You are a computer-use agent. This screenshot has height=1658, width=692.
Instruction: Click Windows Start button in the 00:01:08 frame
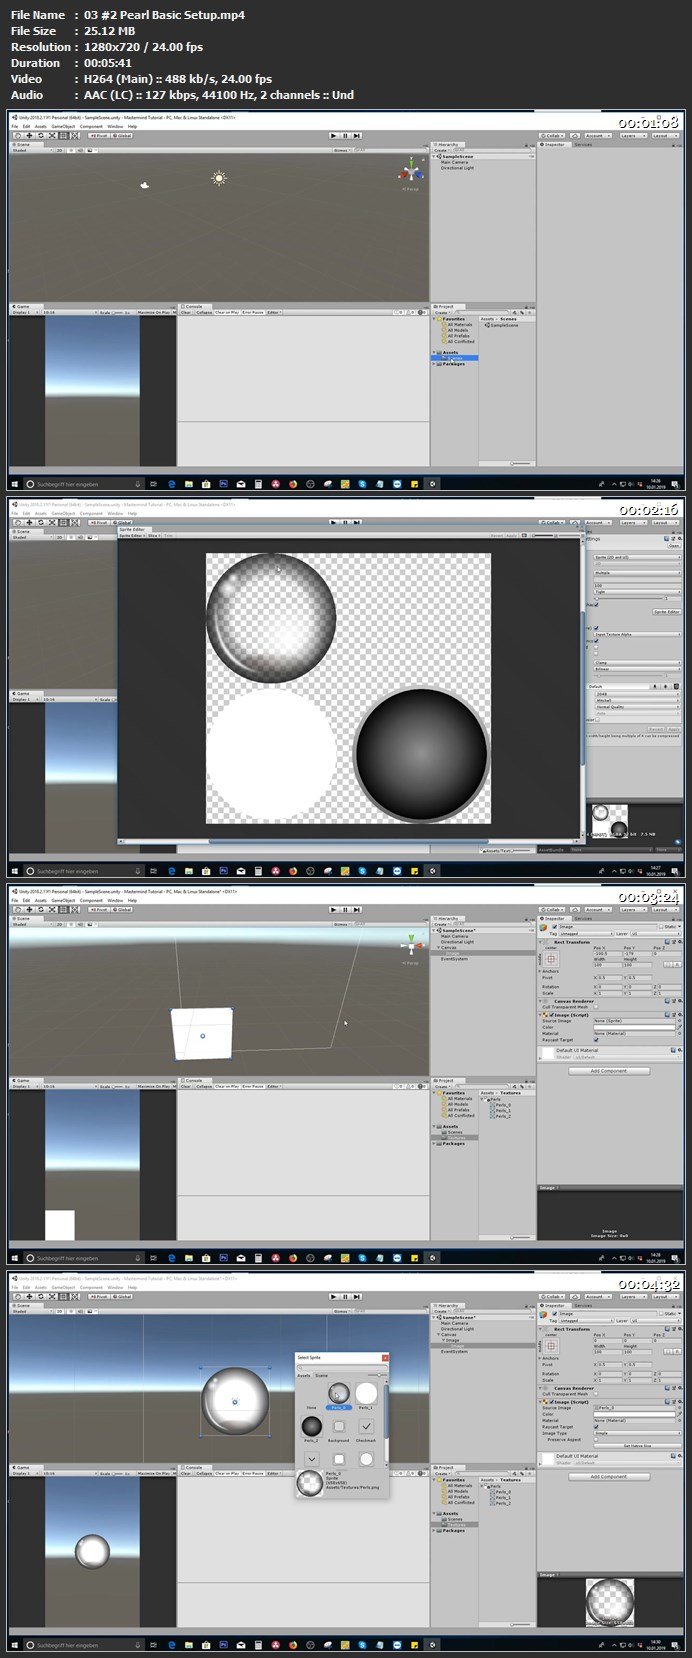point(16,483)
